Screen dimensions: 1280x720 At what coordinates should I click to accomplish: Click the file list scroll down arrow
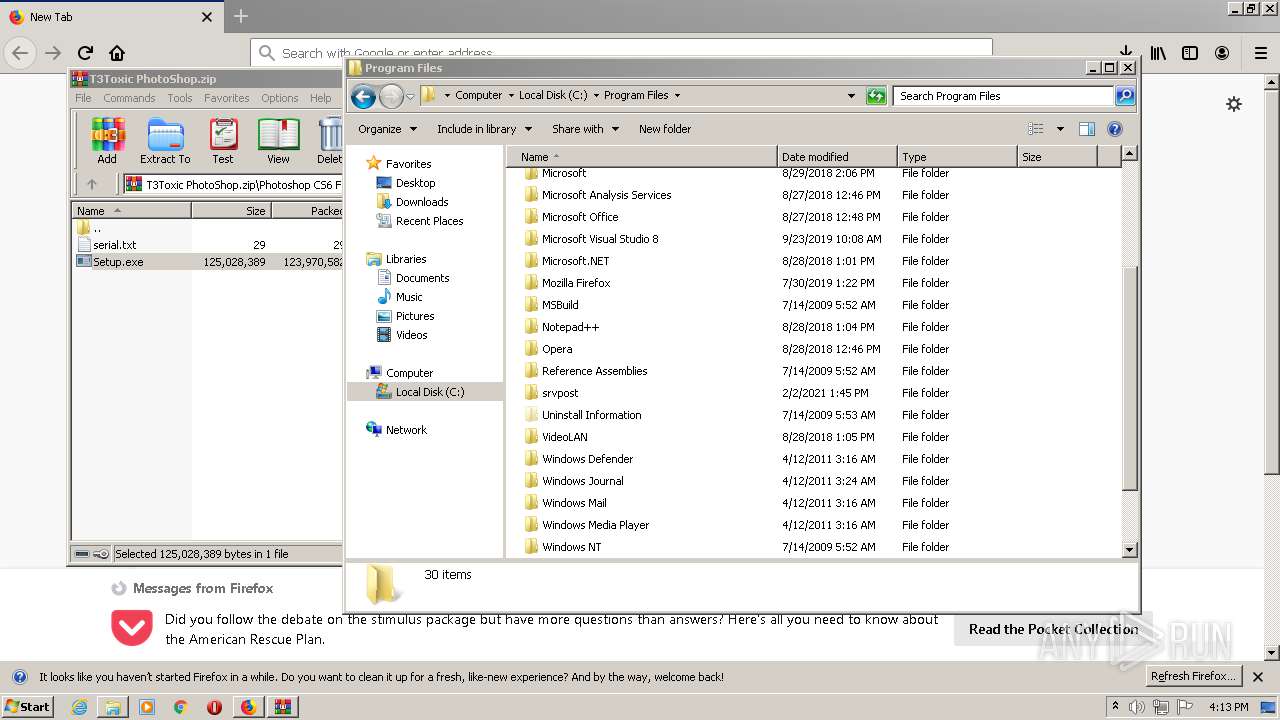coord(1130,550)
